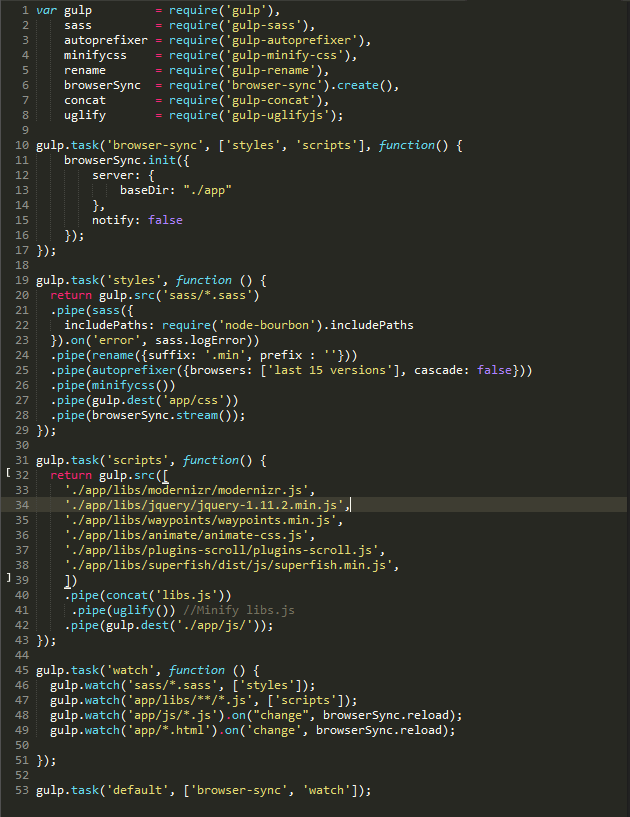Click line number 52 in the gutter
630x817 pixels.
[x=22, y=775]
